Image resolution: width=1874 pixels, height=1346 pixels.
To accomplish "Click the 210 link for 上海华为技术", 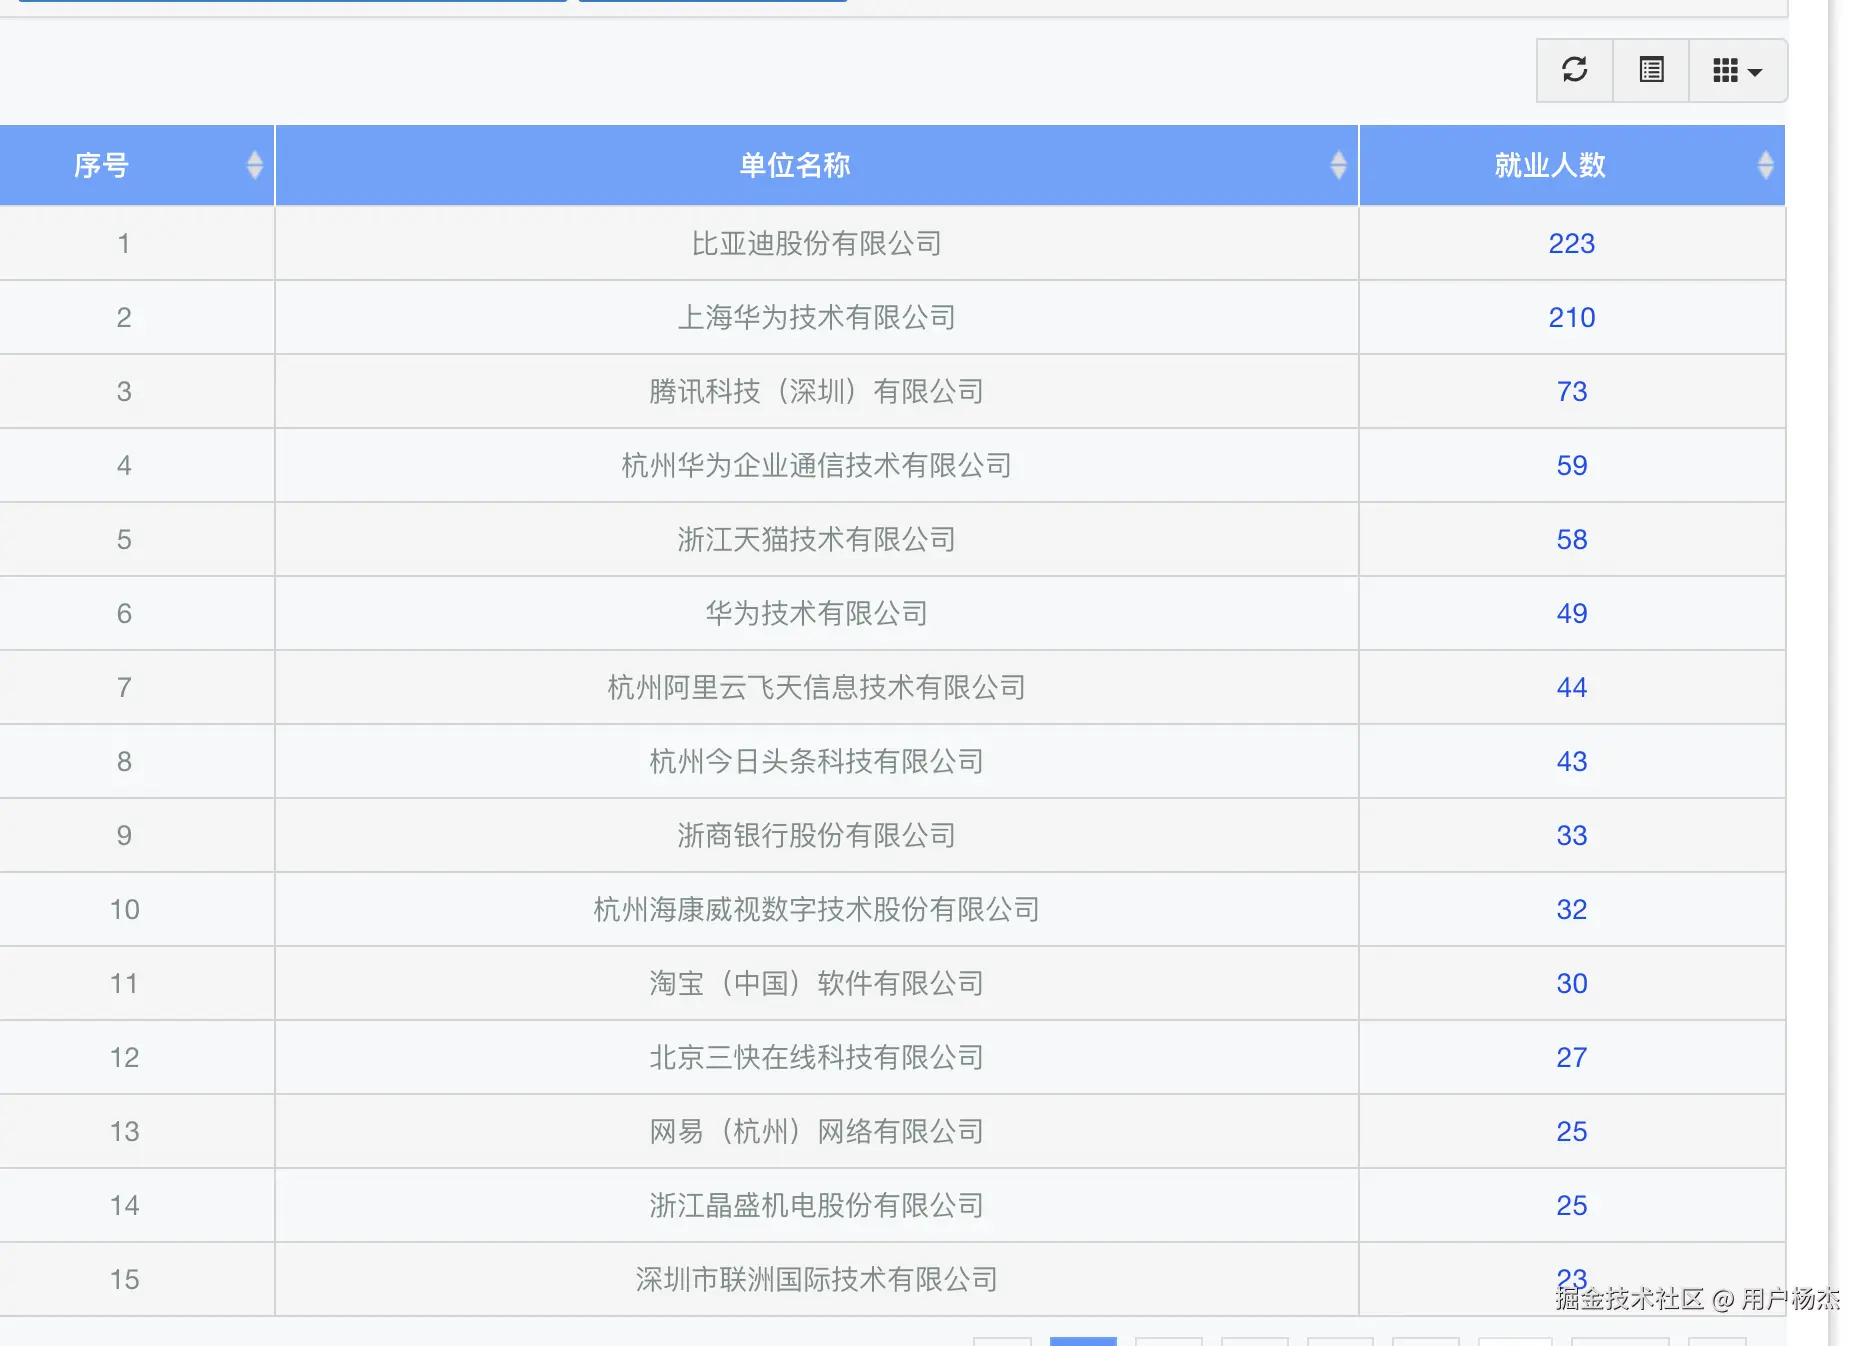I will [1572, 317].
